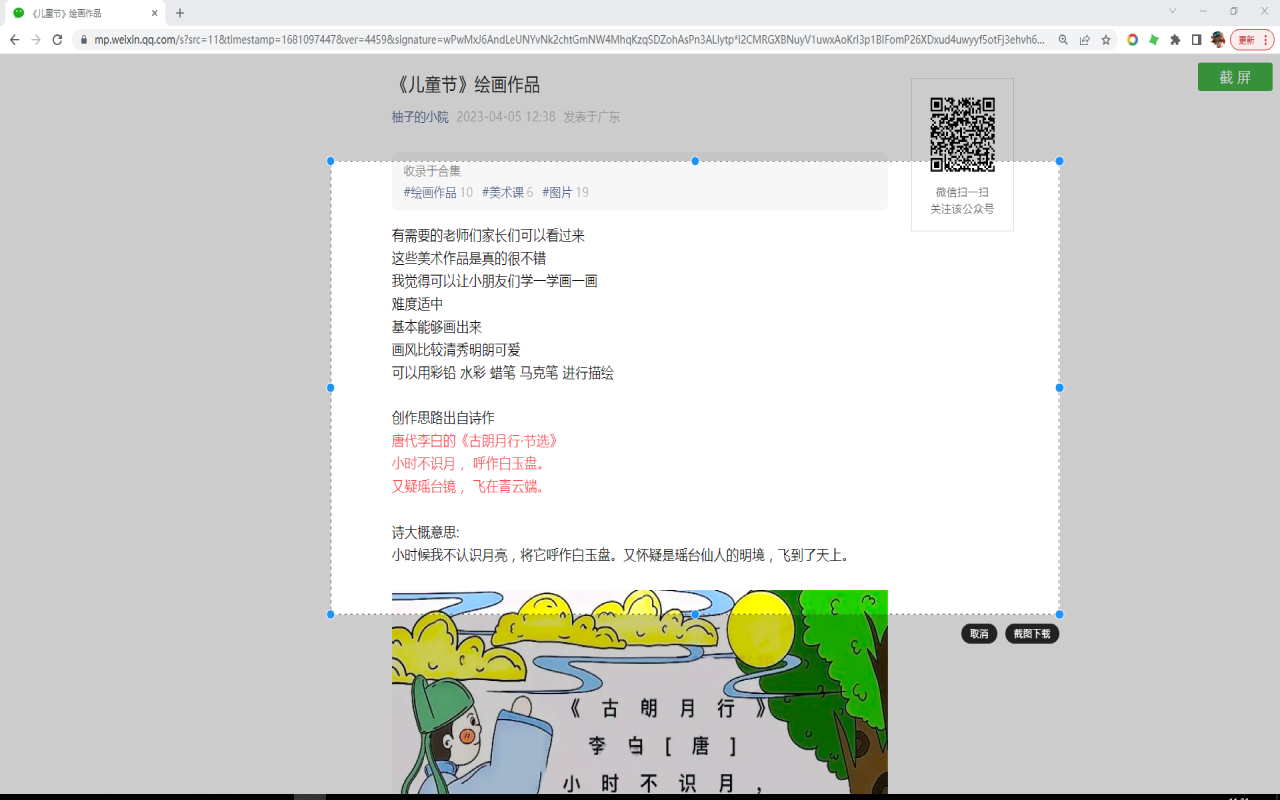
Task: Click the text 关注该公众号
Action: point(962,209)
